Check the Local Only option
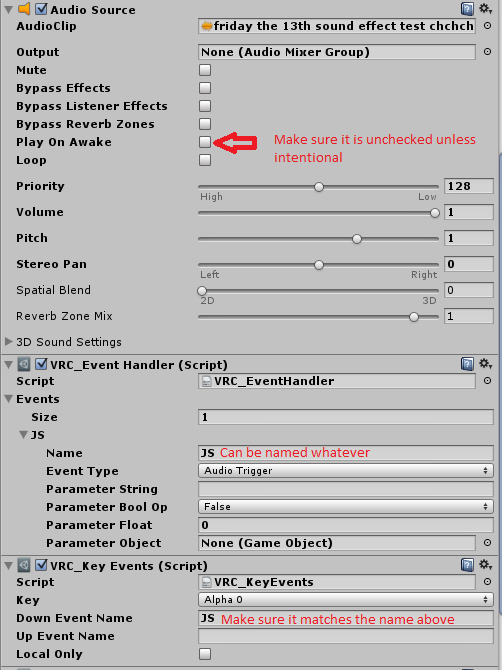The image size is (502, 670). coord(205,654)
